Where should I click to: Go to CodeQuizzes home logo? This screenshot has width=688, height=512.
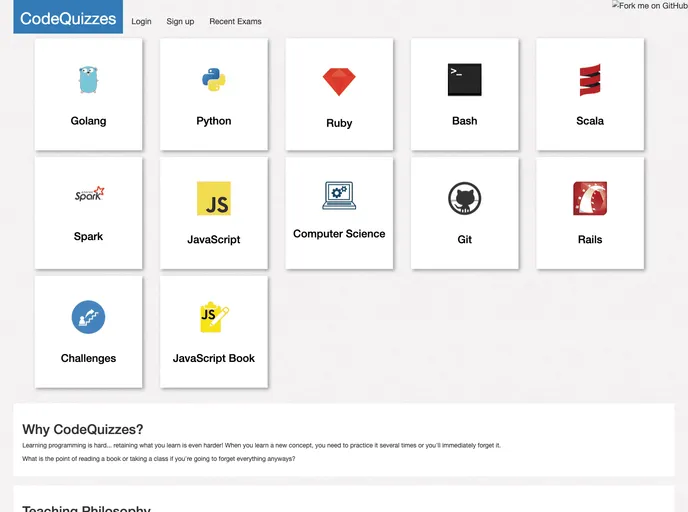[x=68, y=18]
